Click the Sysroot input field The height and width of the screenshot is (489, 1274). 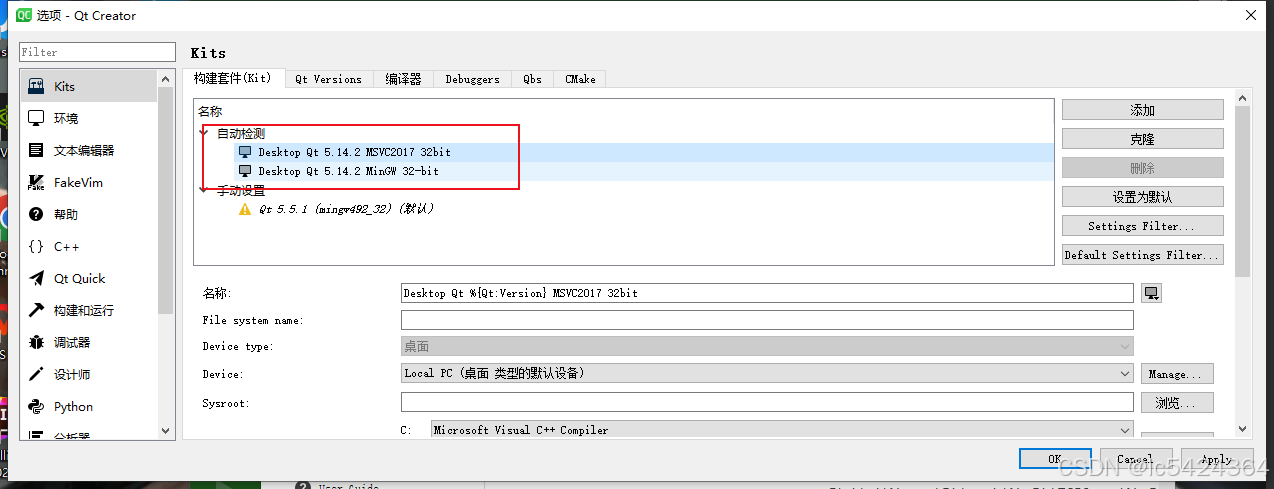pos(767,402)
